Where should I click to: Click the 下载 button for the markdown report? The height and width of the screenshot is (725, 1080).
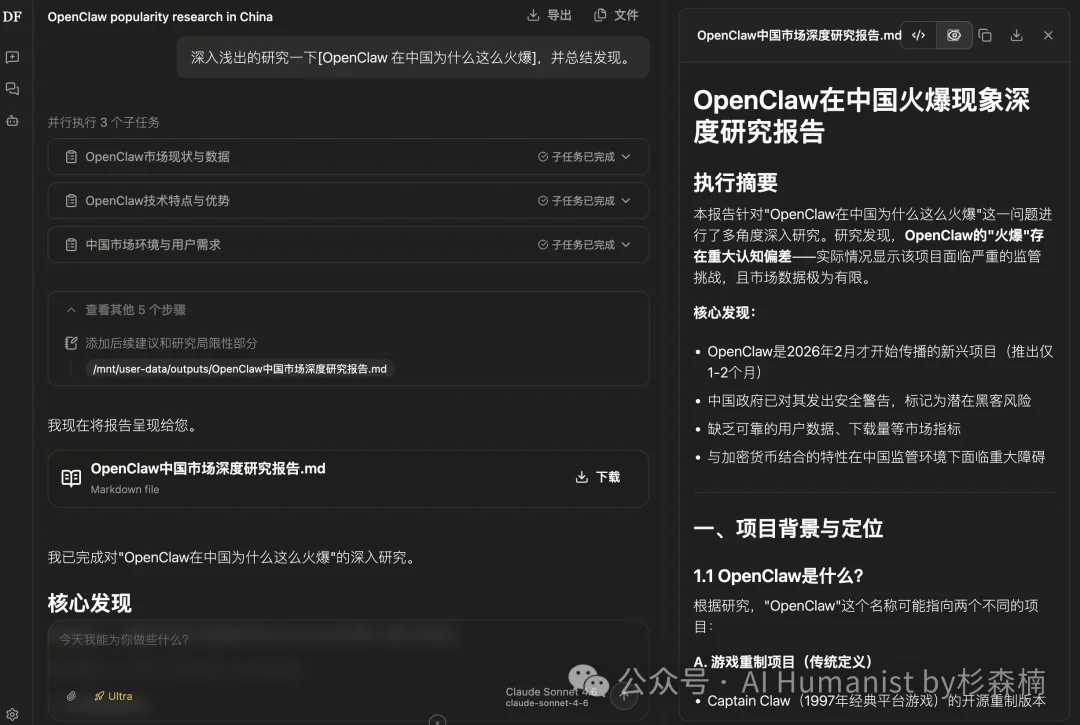point(597,477)
